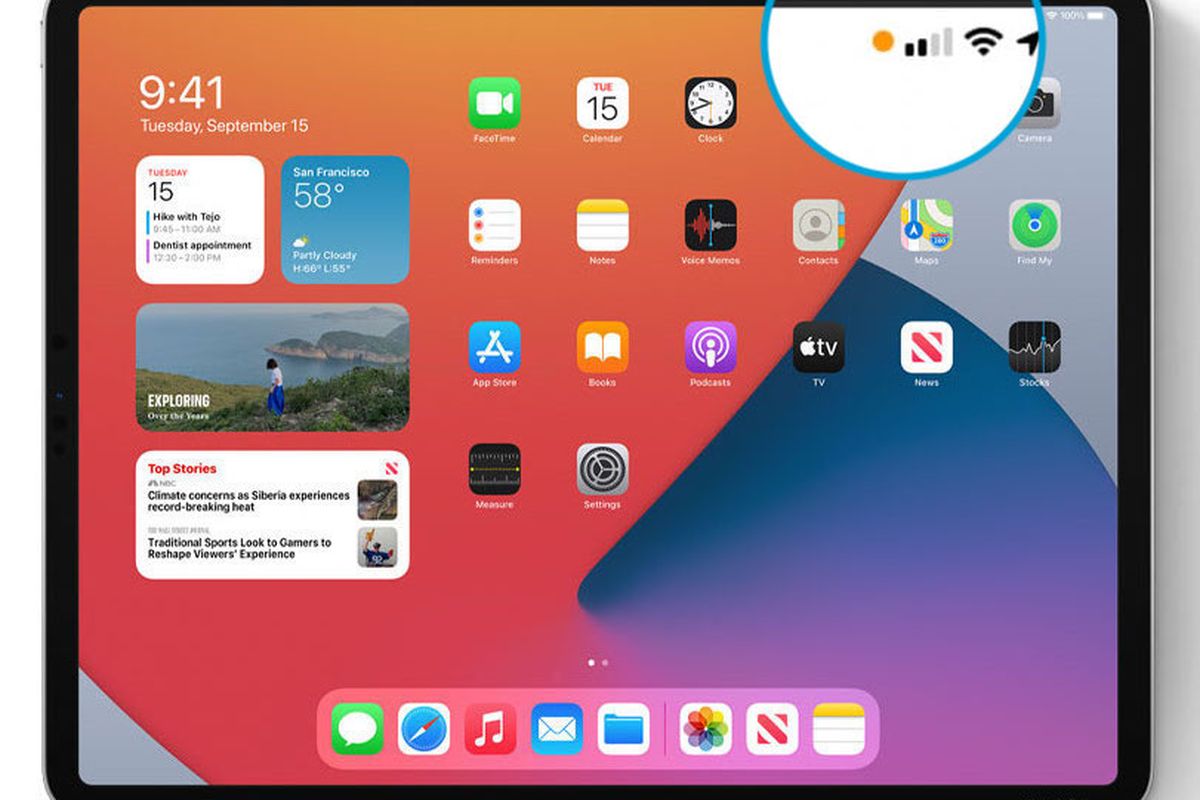1200x800 pixels.
Task: Tap the 9:41 clock display
Action: [181, 93]
